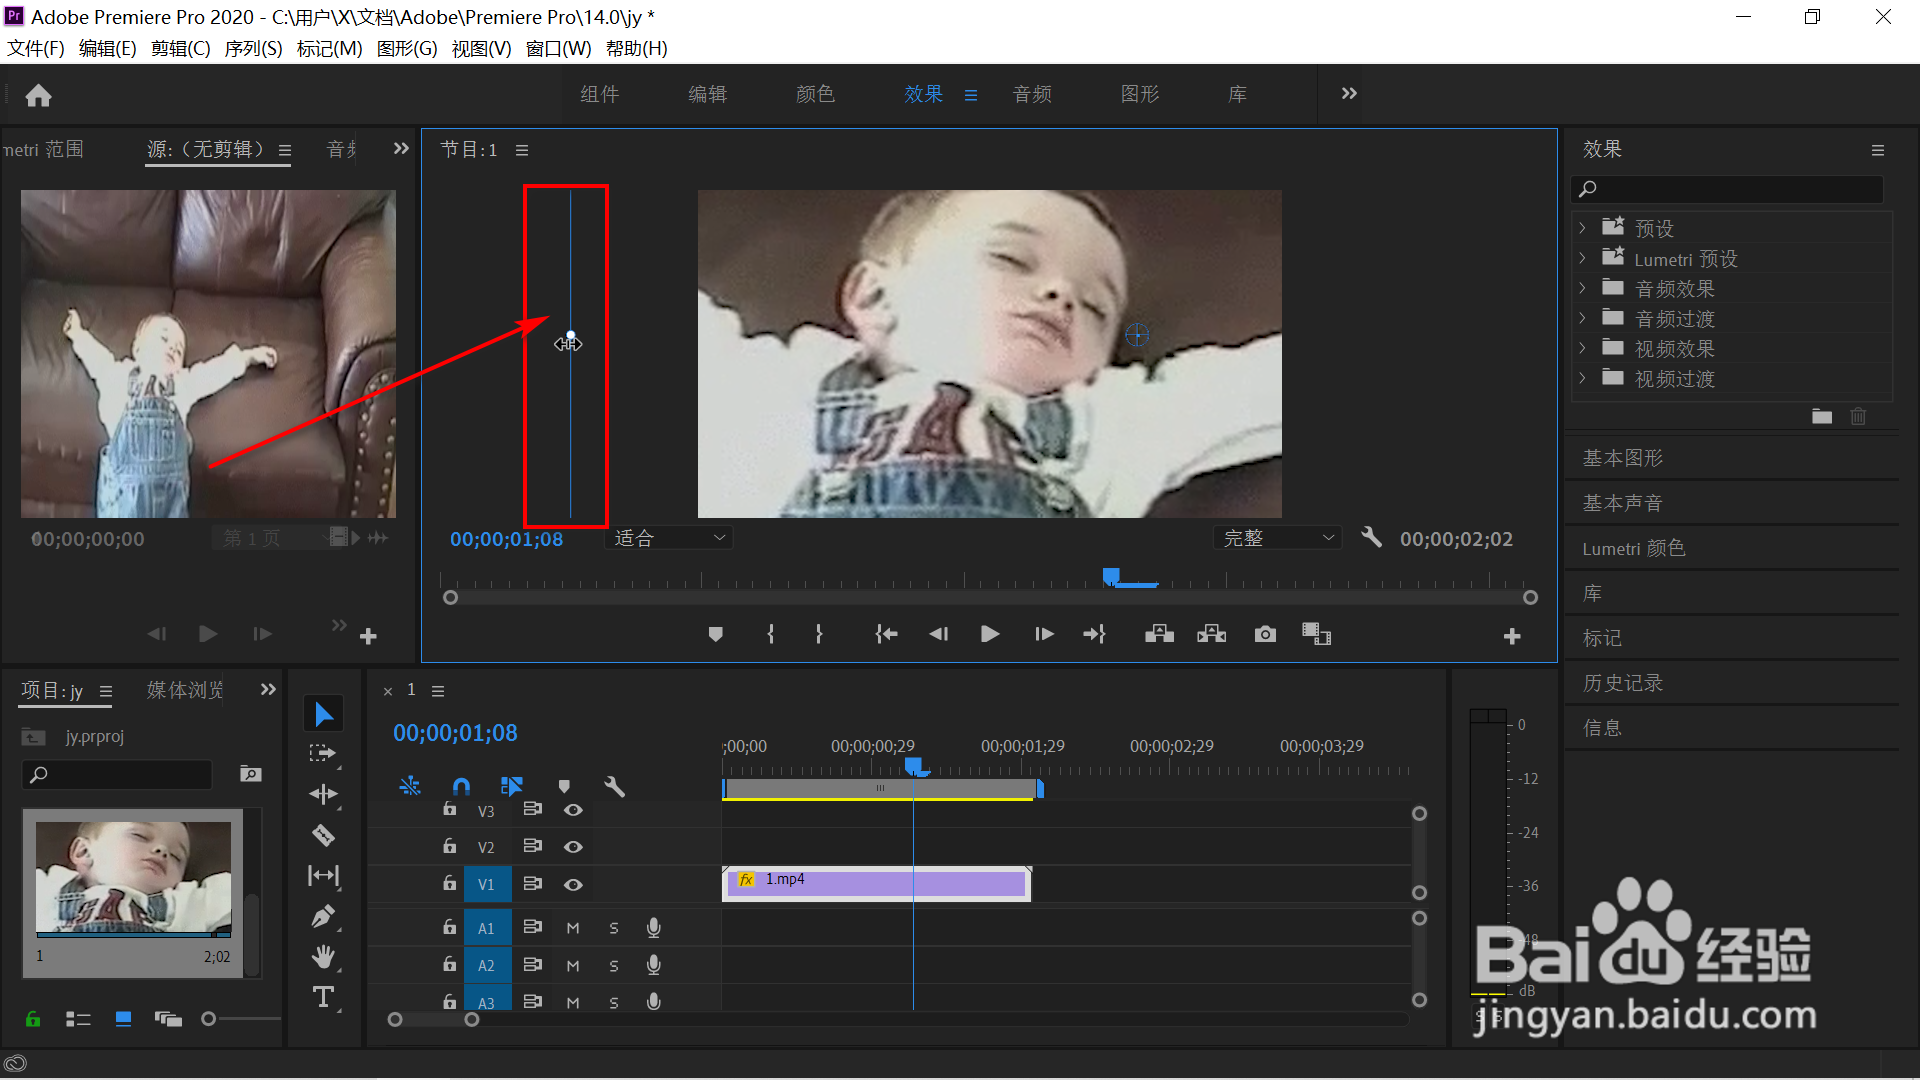The width and height of the screenshot is (1920, 1080).
Task: Select the Razor tool in toolbar
Action: (x=323, y=835)
